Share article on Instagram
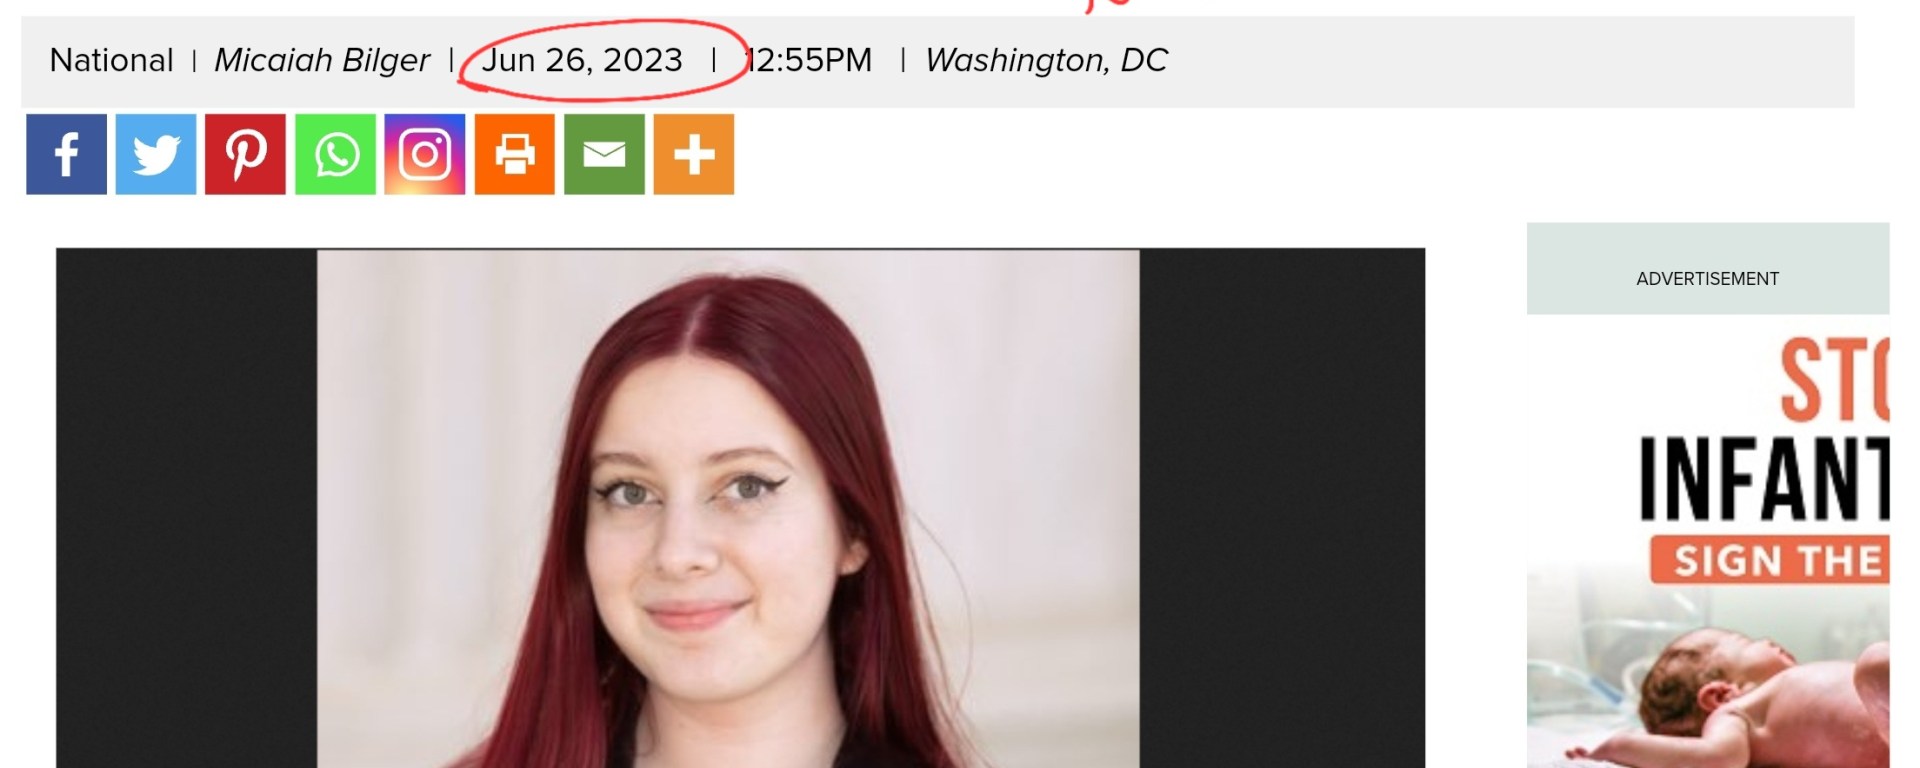 pos(425,154)
